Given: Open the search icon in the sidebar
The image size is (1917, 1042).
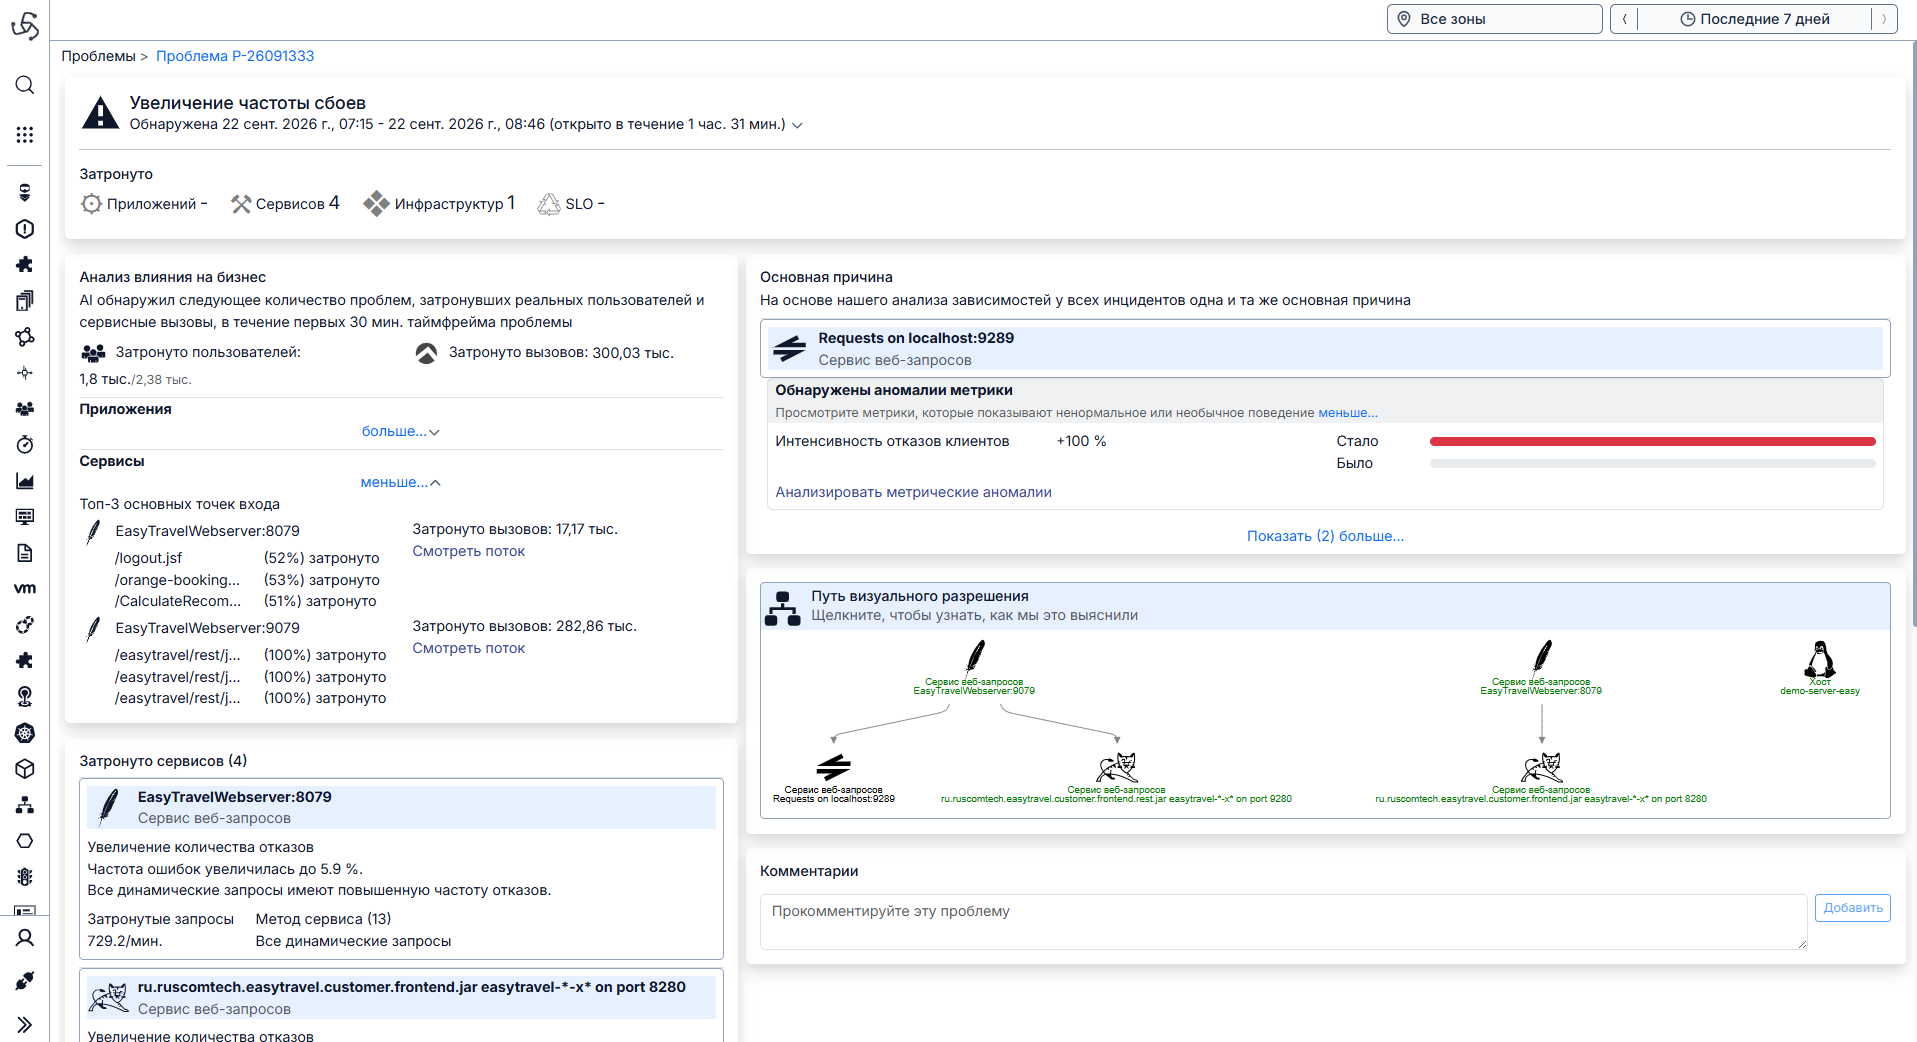Looking at the screenshot, I should click(x=25, y=85).
